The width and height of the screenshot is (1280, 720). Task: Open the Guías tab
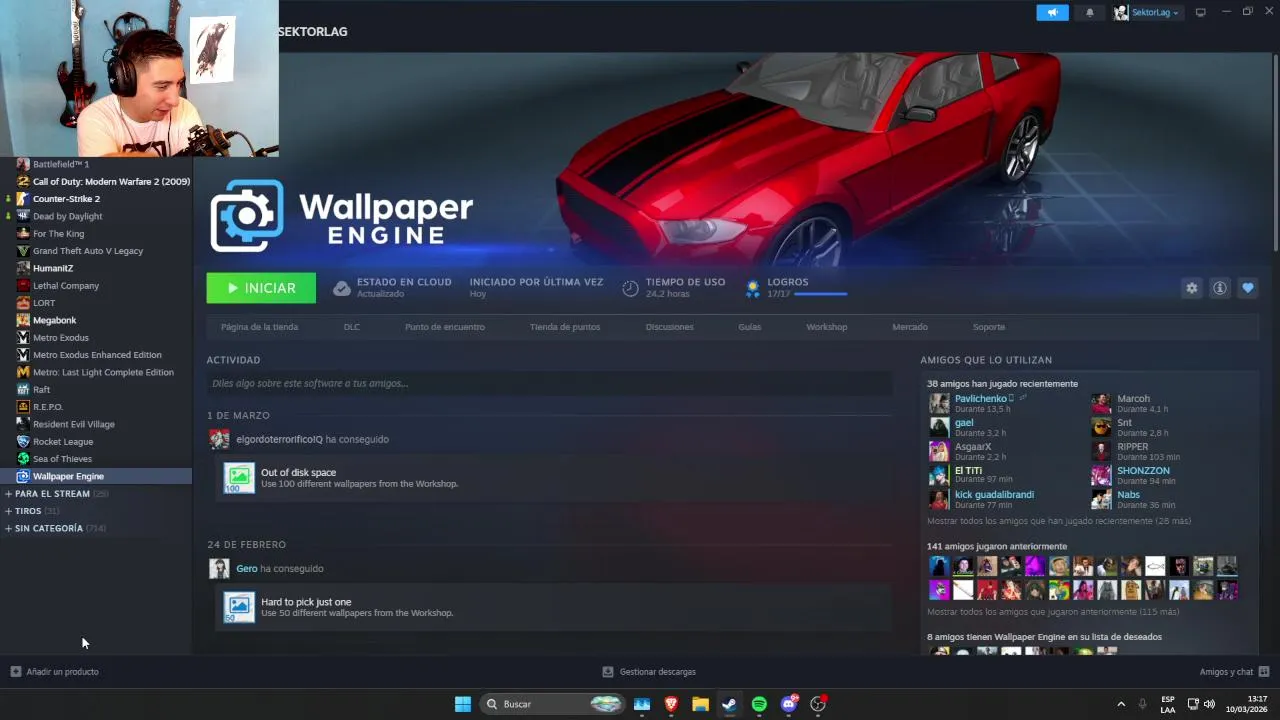[750, 327]
